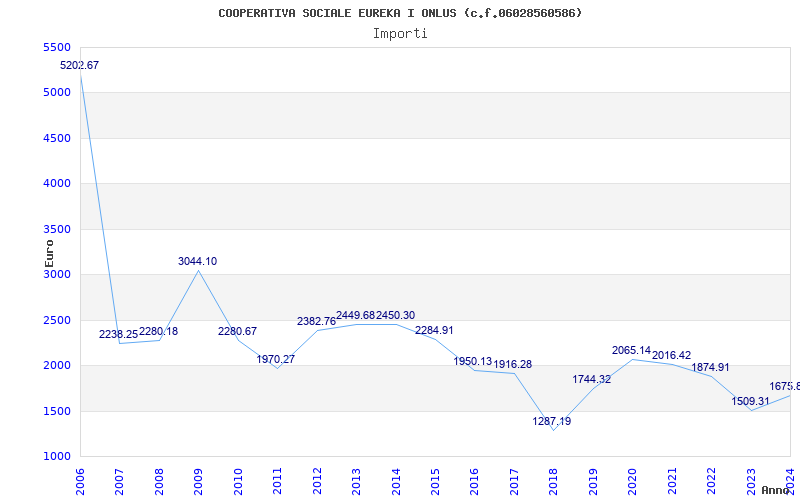
Task: Click the x-axis year 2018
Action: [x=554, y=482]
